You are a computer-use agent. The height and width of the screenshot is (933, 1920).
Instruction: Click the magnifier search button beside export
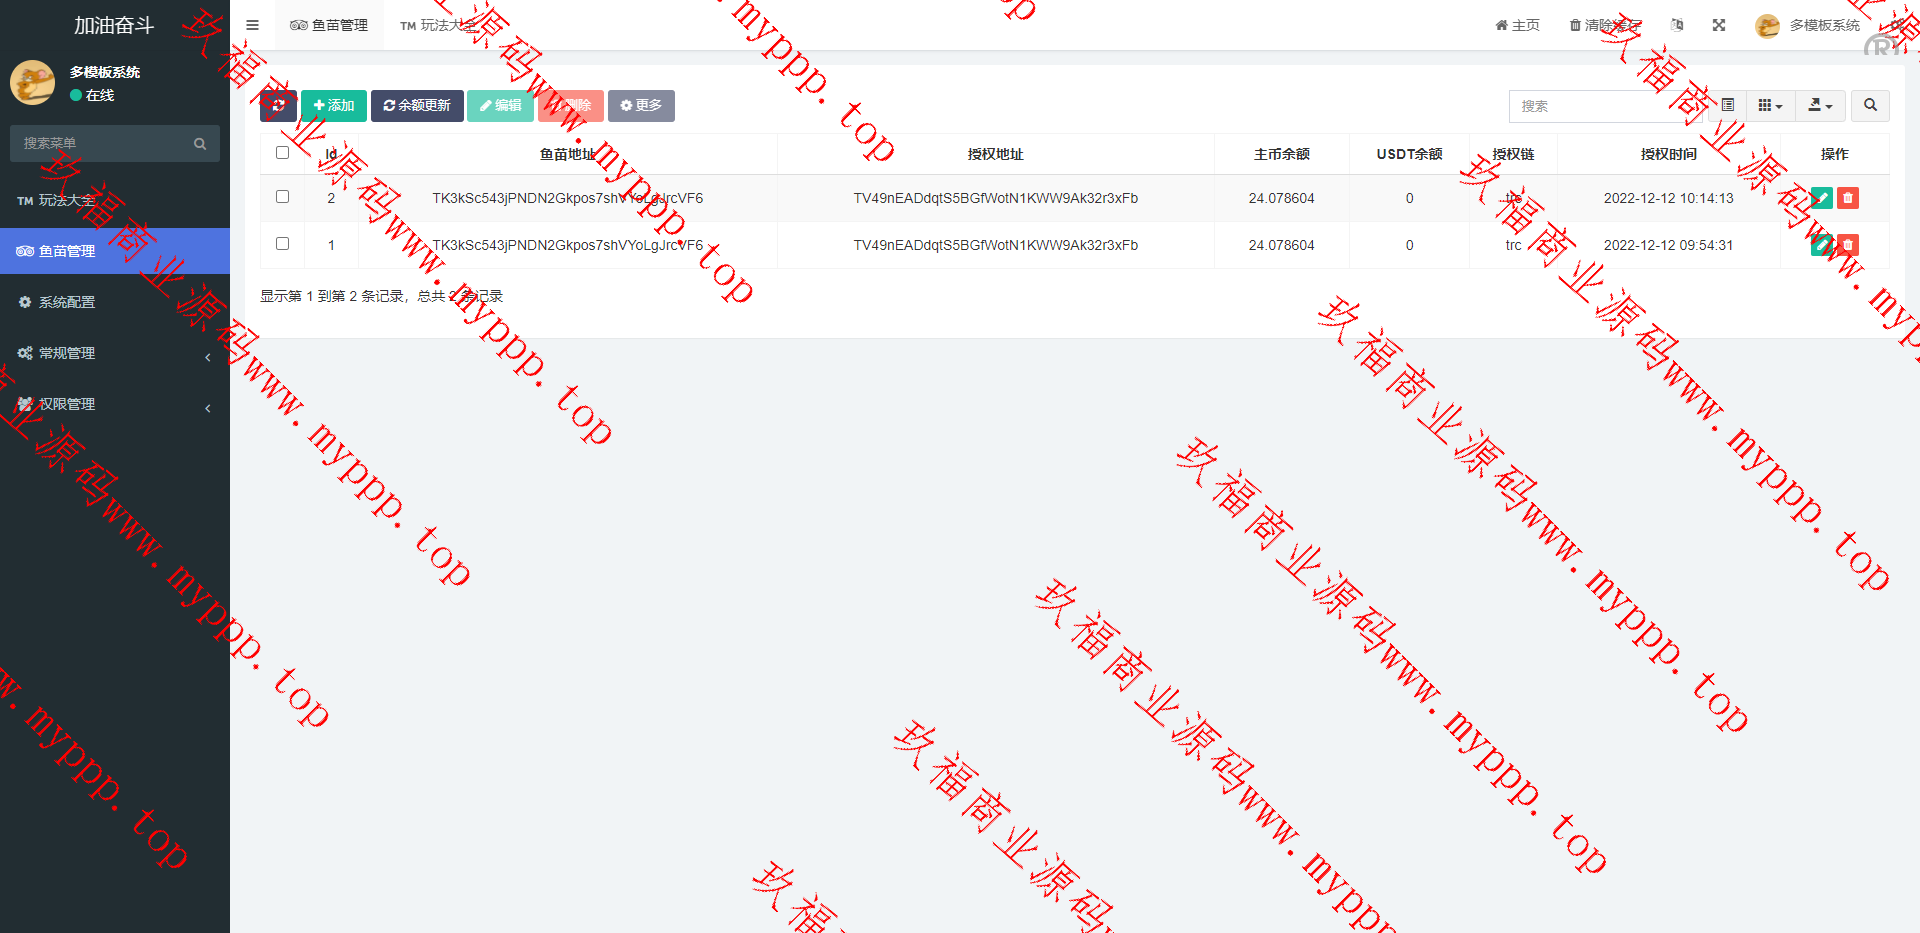pyautogui.click(x=1870, y=106)
